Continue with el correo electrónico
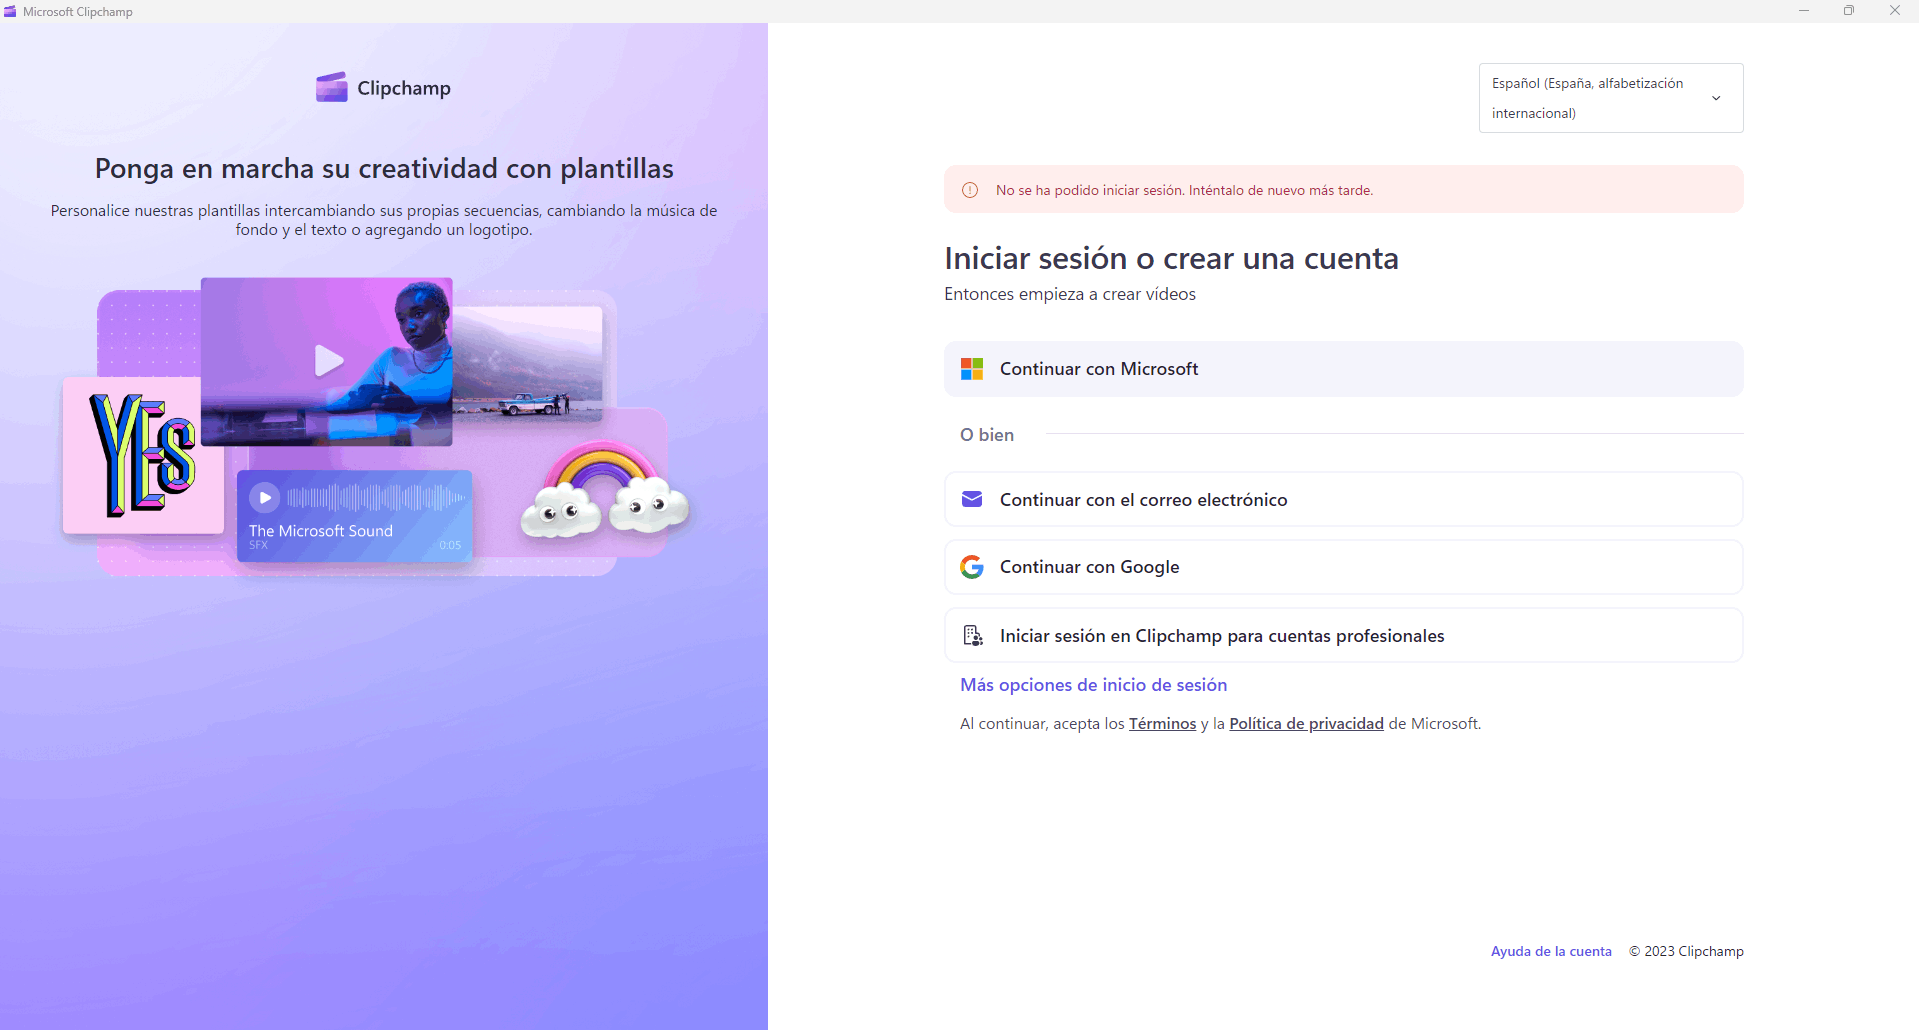Viewport: 1919px width, 1030px height. click(x=1343, y=499)
